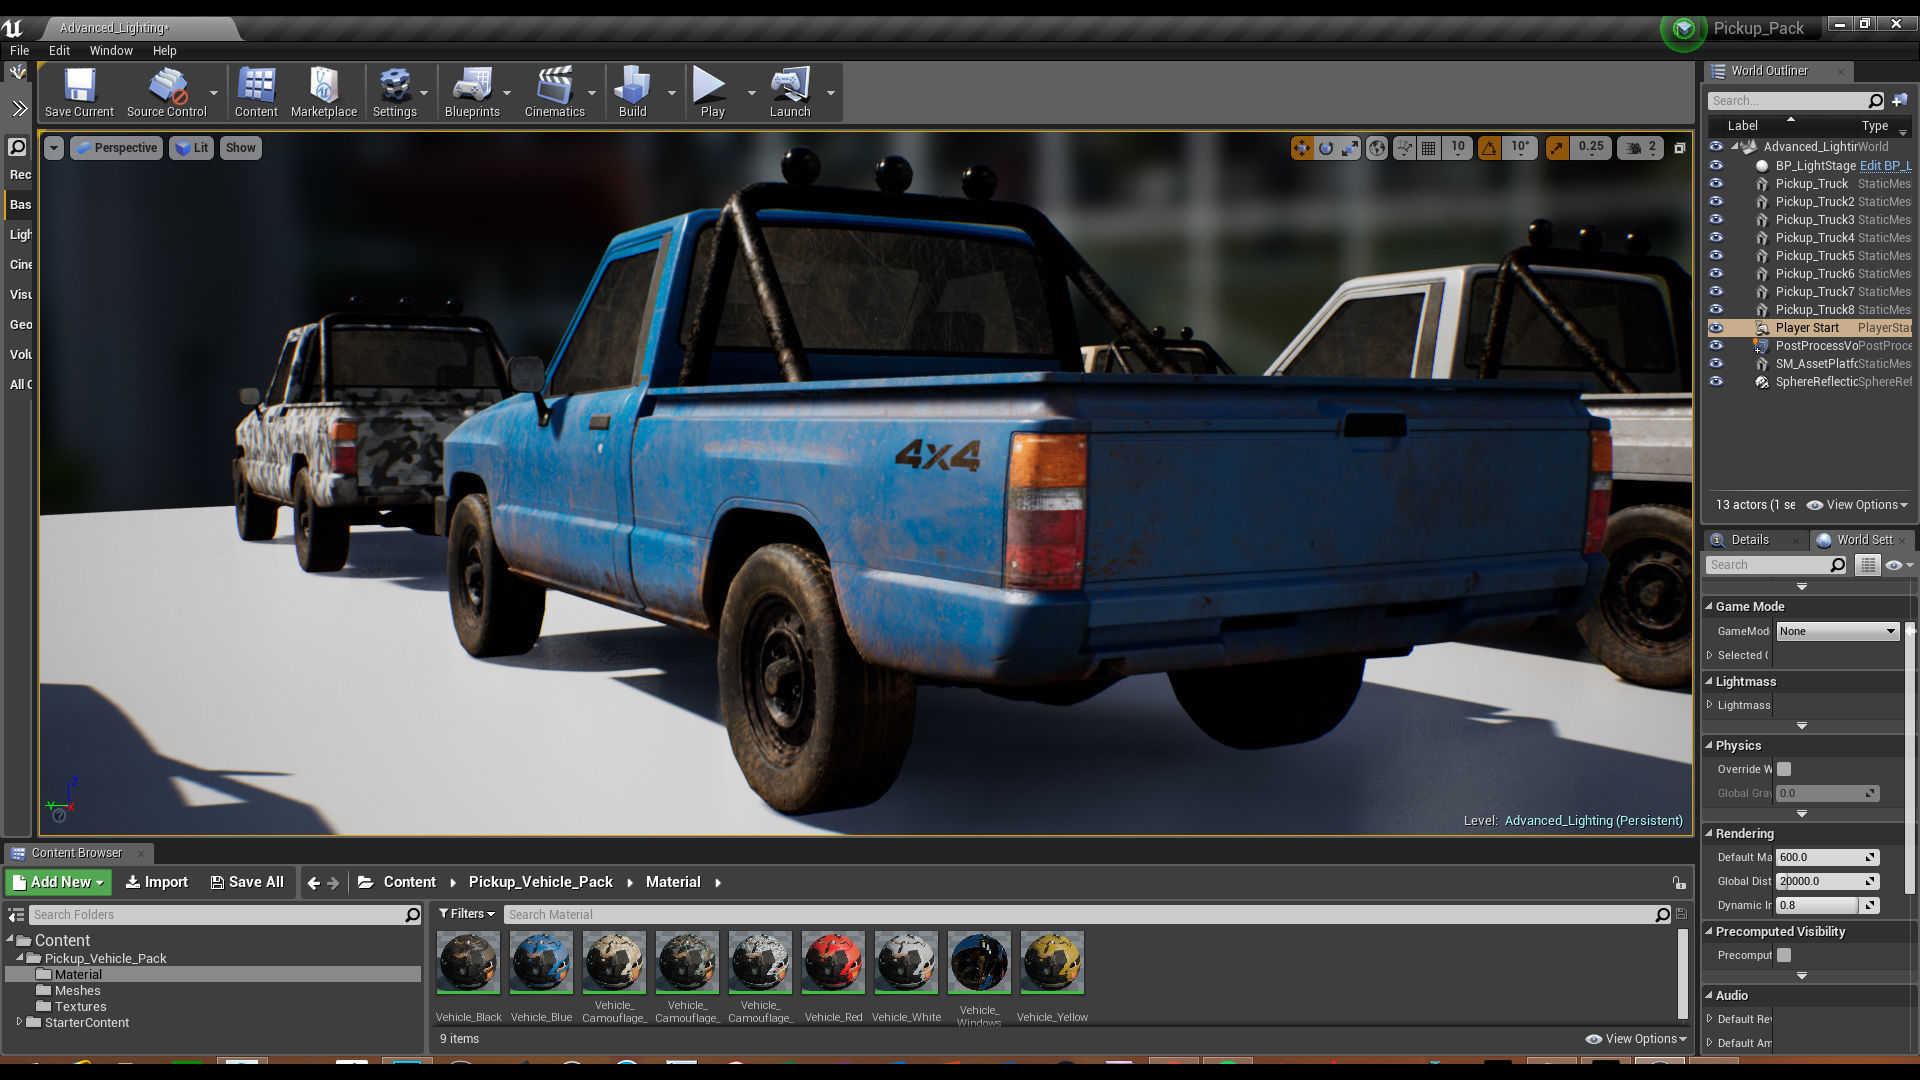This screenshot has width=1920, height=1080.
Task: Expand the collapsed modes toolbar arrows
Action: (19, 108)
